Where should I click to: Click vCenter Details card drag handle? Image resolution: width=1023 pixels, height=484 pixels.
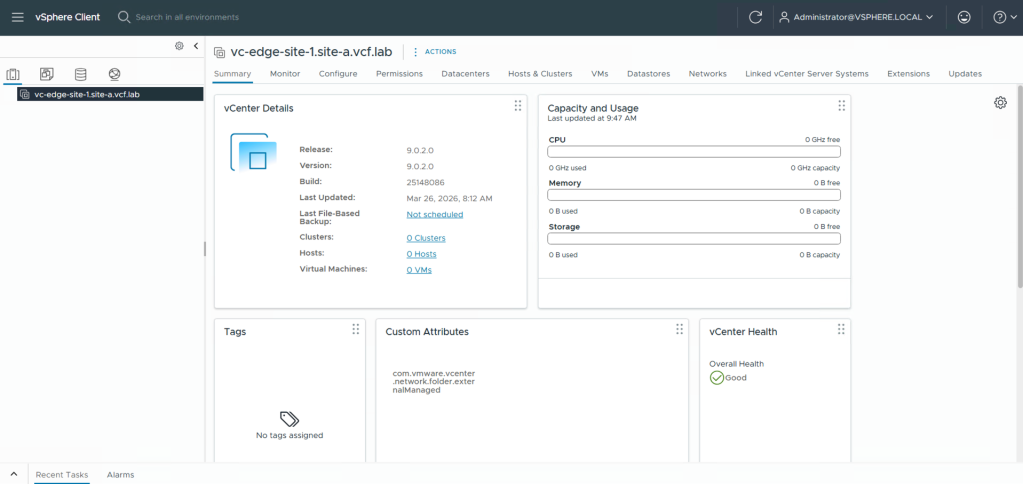[517, 106]
